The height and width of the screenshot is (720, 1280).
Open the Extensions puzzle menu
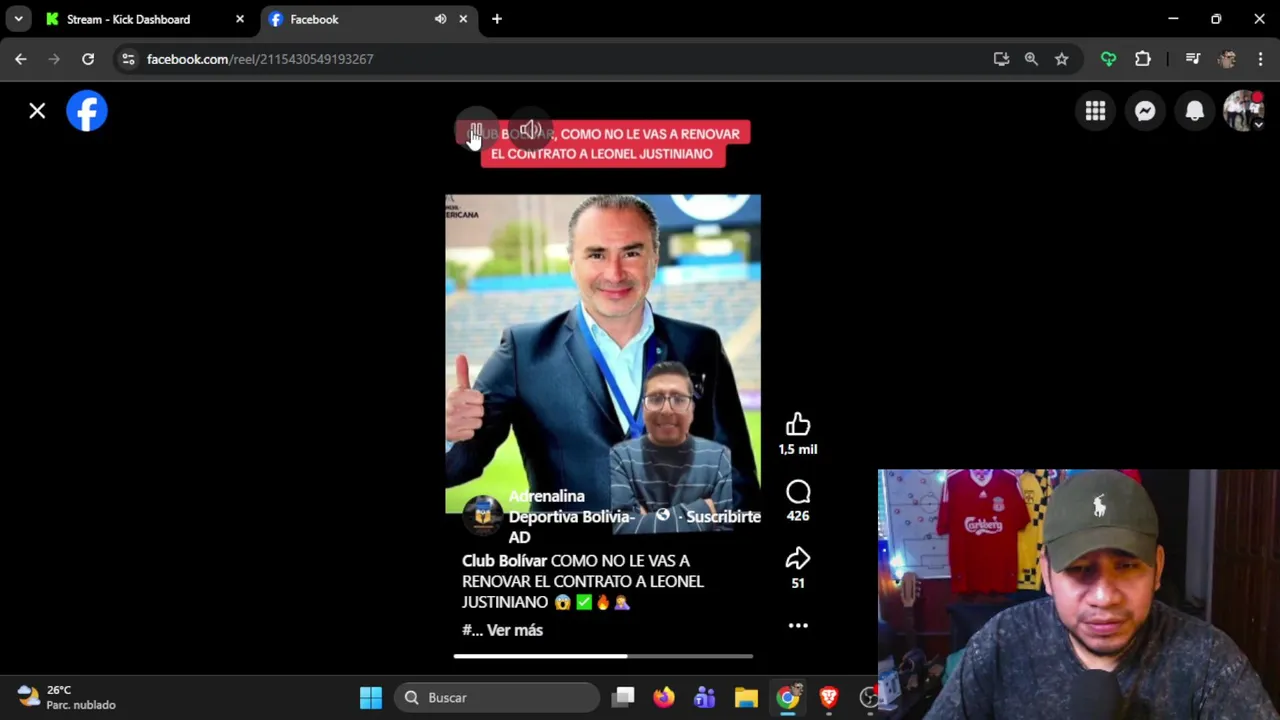pos(1143,59)
